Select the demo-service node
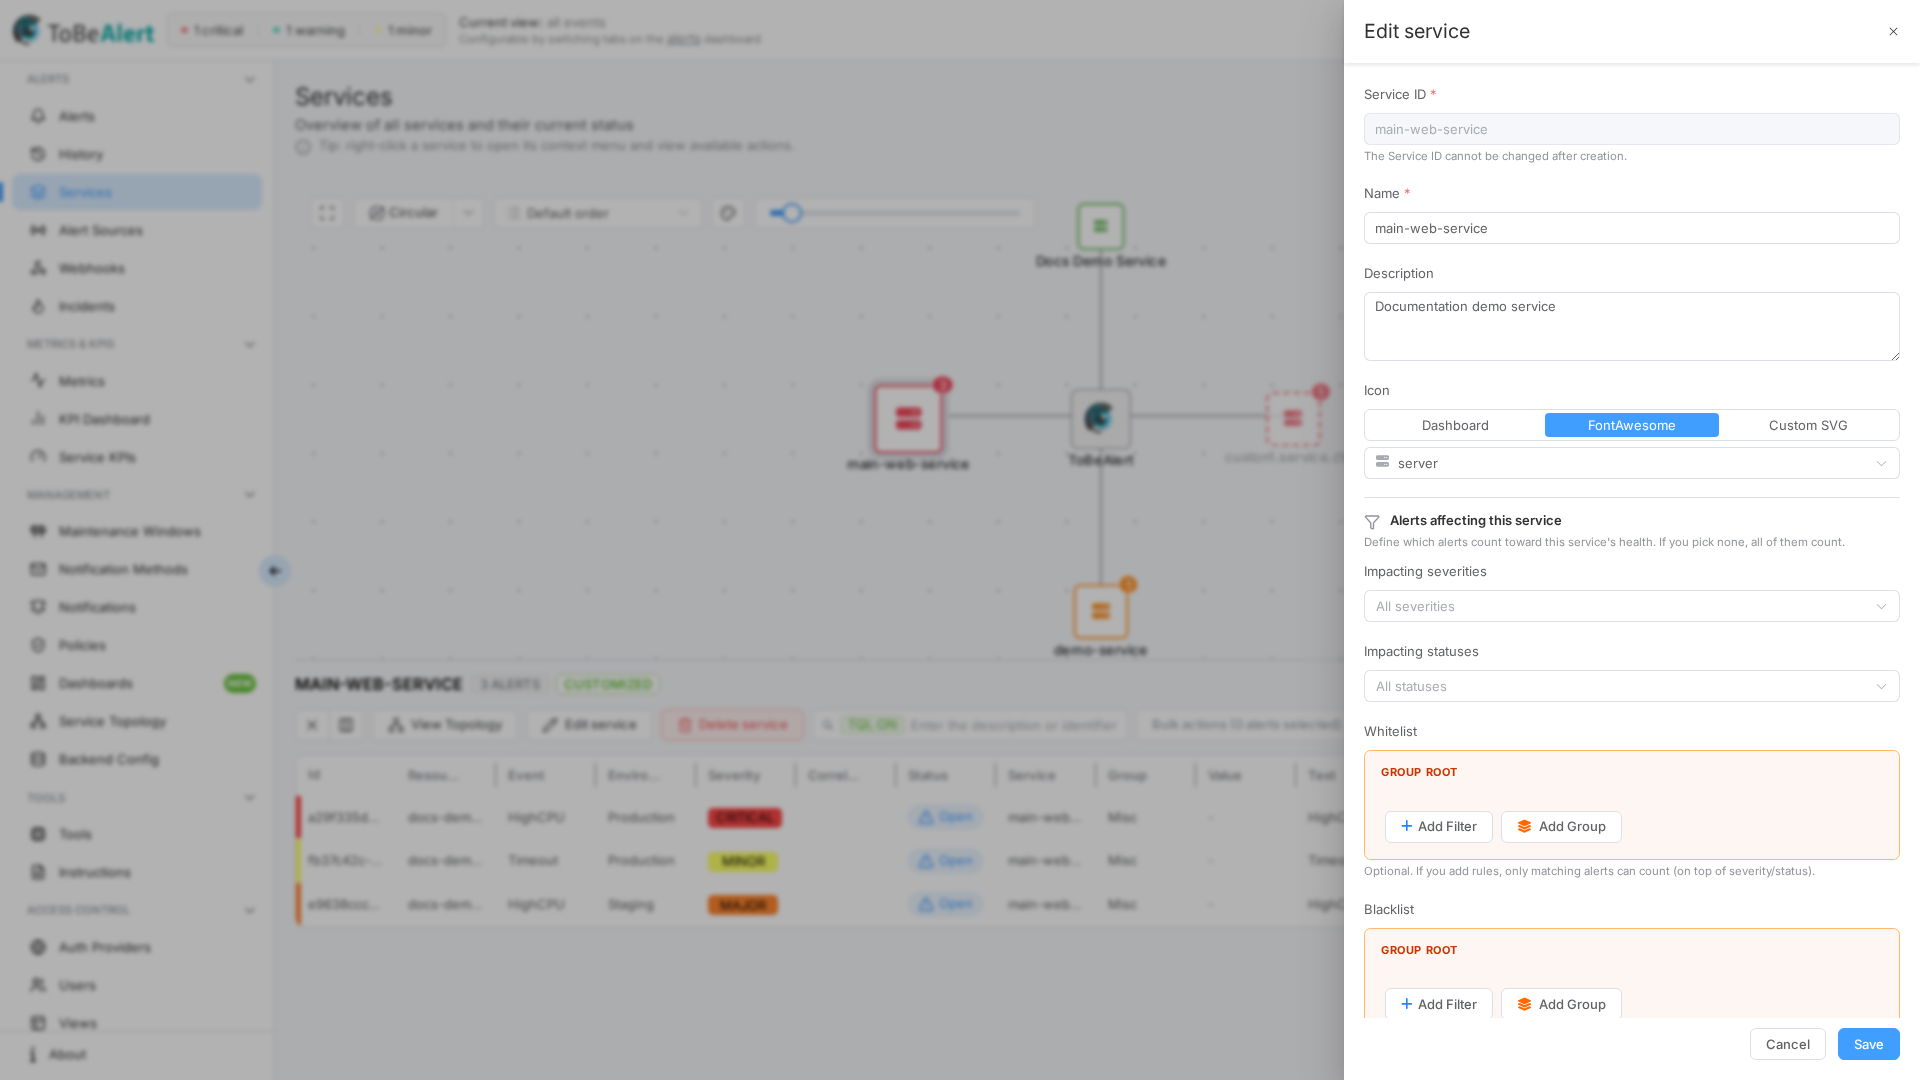This screenshot has width=1920, height=1080. tap(1100, 611)
